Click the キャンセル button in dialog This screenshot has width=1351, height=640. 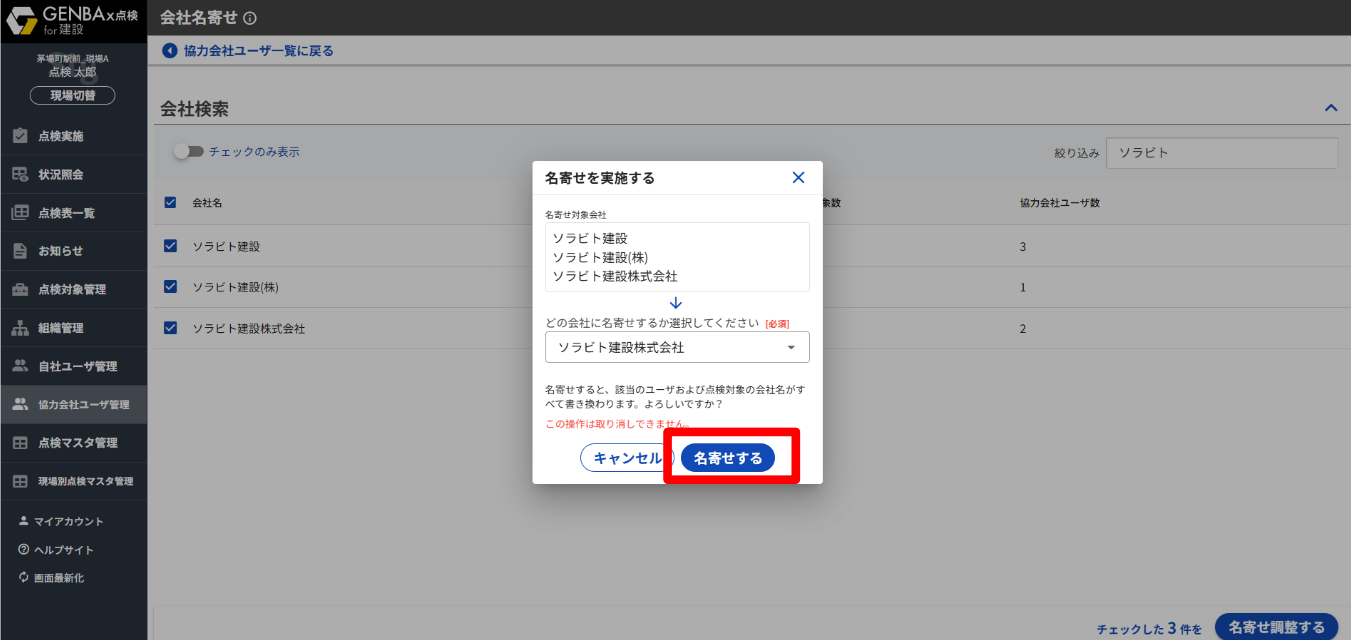627,458
